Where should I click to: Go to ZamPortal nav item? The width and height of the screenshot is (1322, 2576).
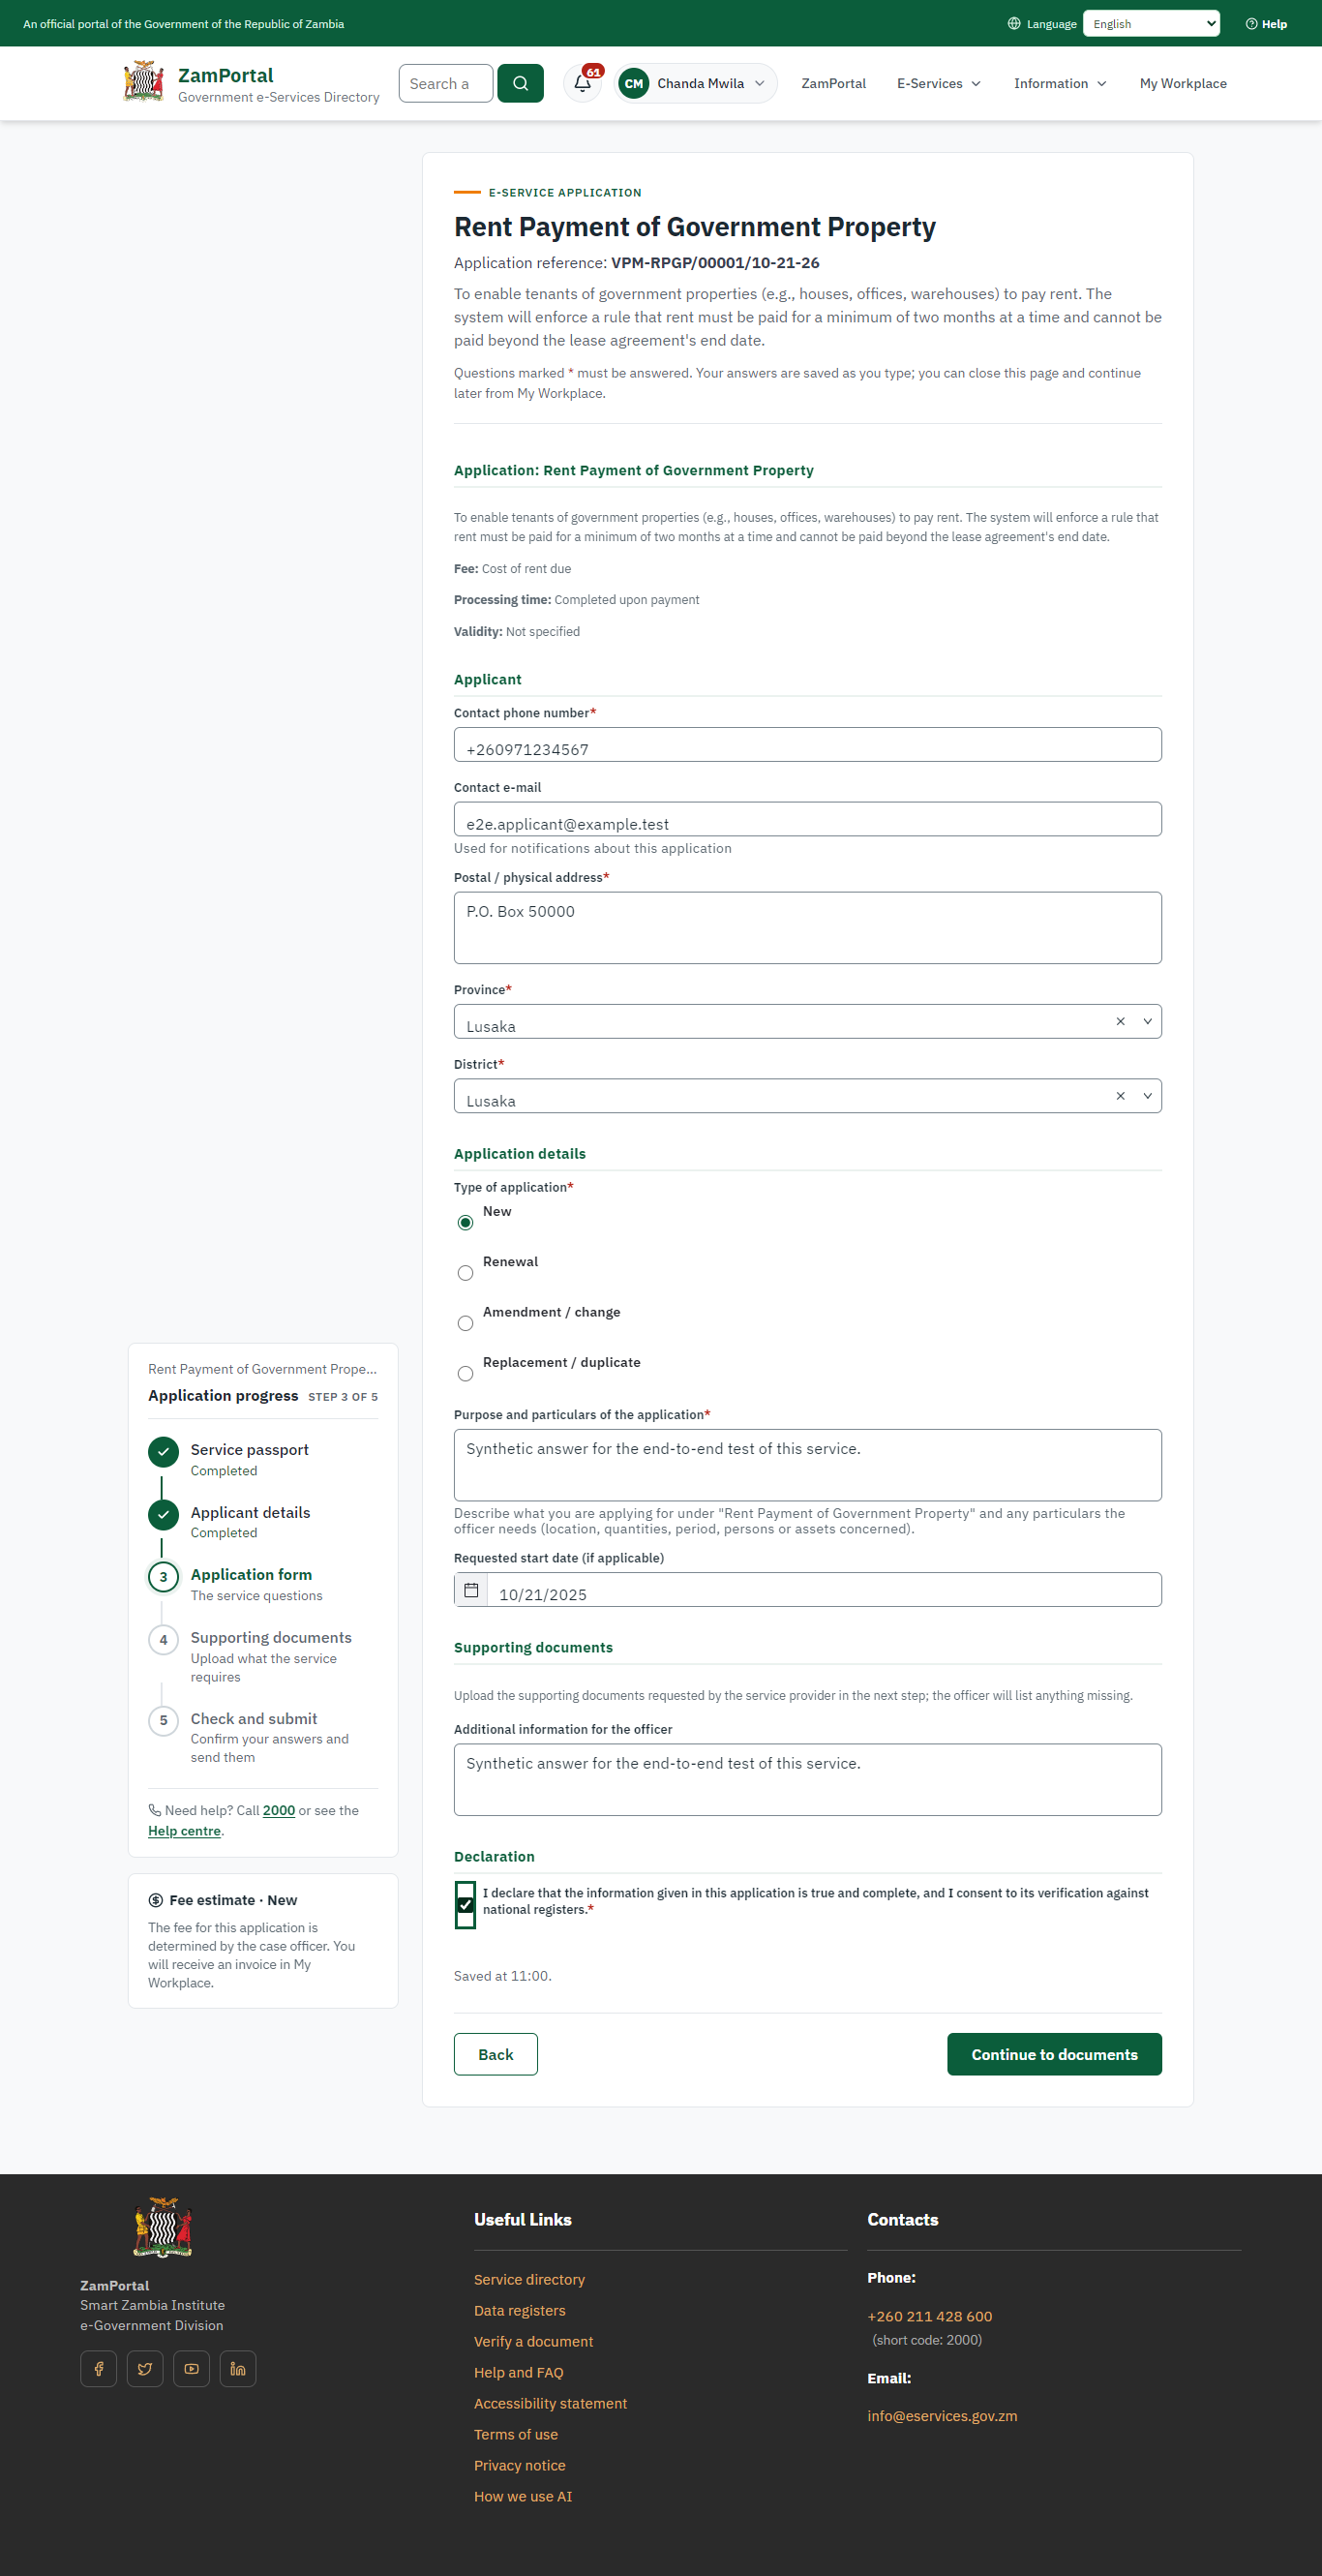[833, 83]
